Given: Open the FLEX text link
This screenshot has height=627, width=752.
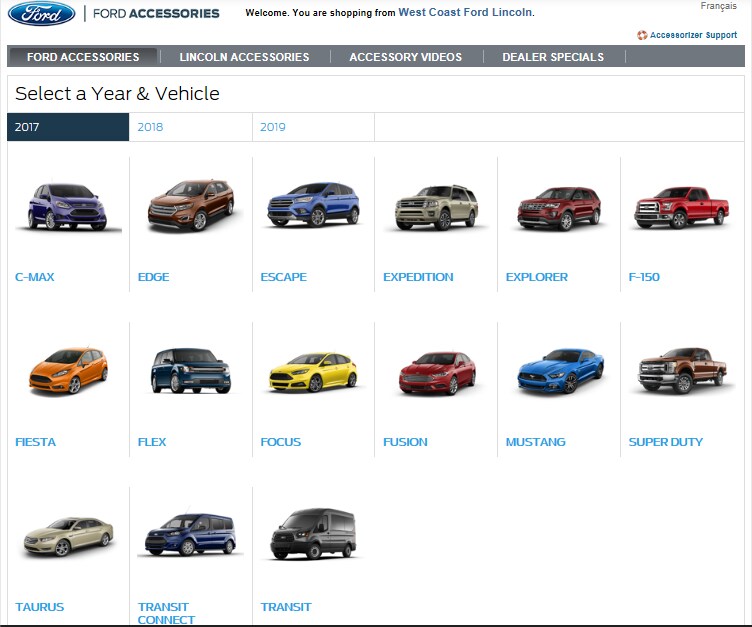Looking at the screenshot, I should point(152,442).
